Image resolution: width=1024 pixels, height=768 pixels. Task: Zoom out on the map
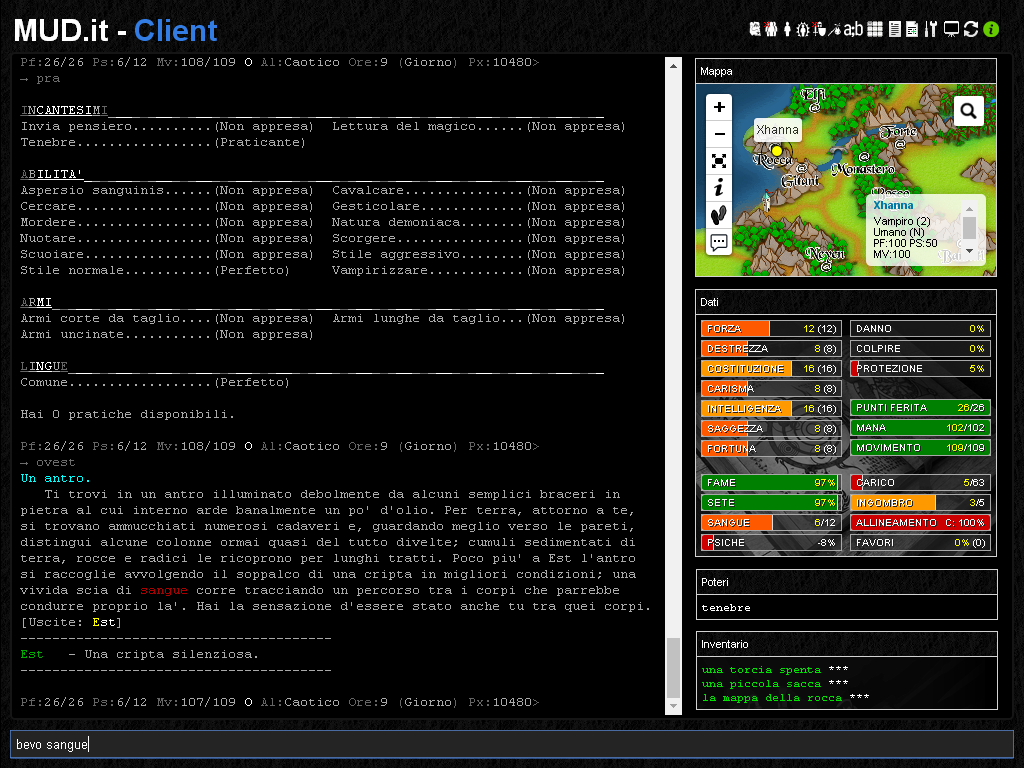click(719, 134)
